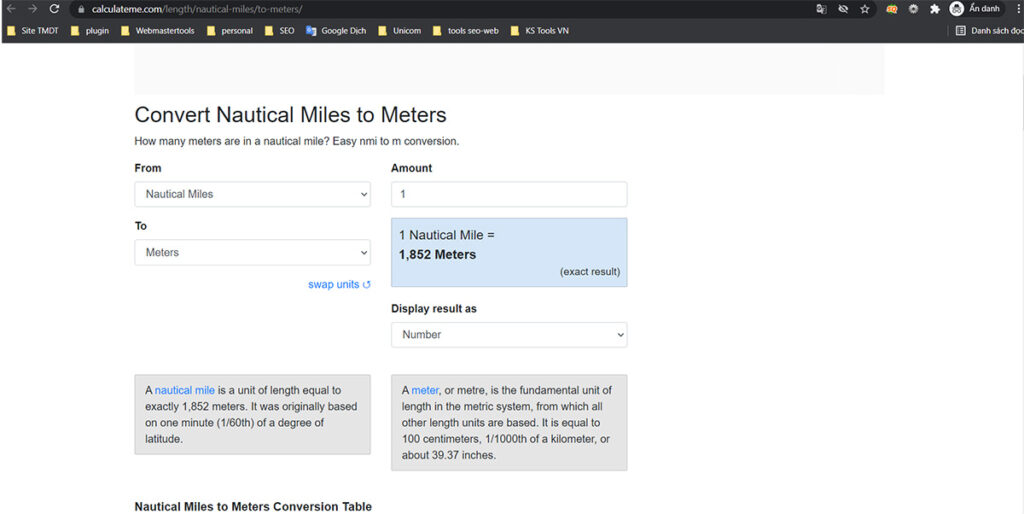The height and width of the screenshot is (514, 1024).
Task: Open the Google Dịch bookmark
Action: point(336,31)
